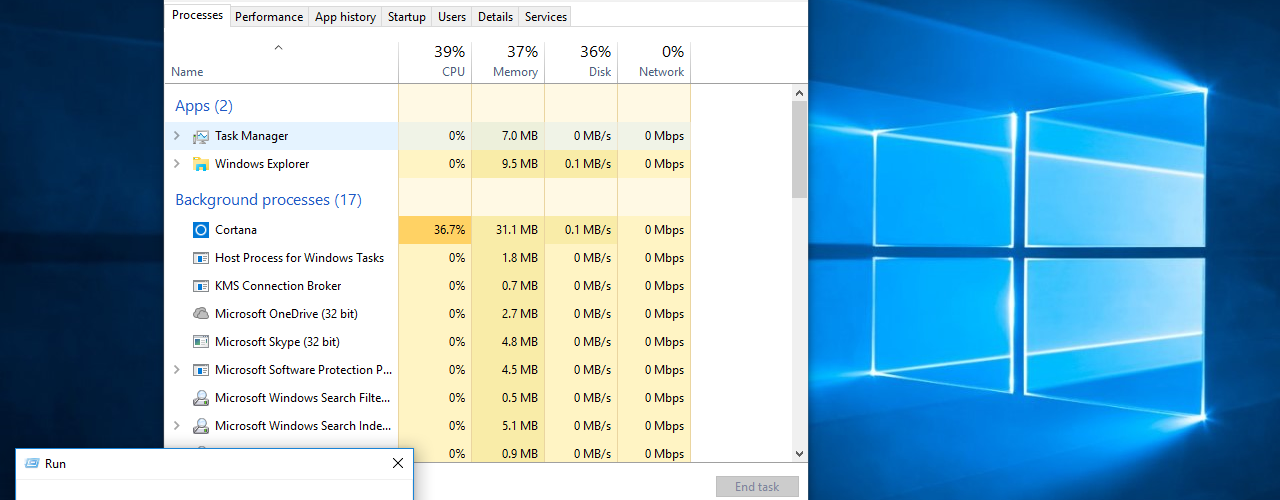Sort by the Disk column header
The image size is (1280, 500).
click(x=581, y=62)
